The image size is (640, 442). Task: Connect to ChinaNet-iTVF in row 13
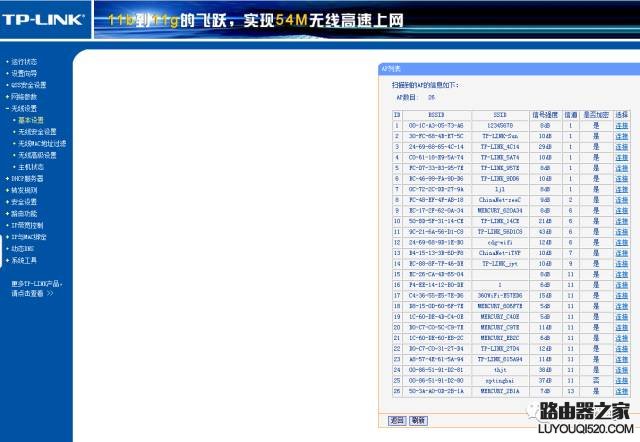click(x=622, y=253)
